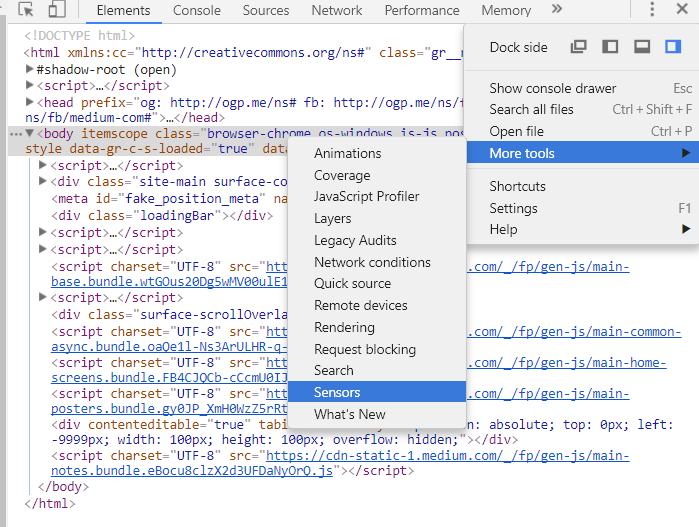Viewport: 699px width, 527px height.
Task: Dock DevTools to bottom icon
Action: pyautogui.click(x=642, y=47)
